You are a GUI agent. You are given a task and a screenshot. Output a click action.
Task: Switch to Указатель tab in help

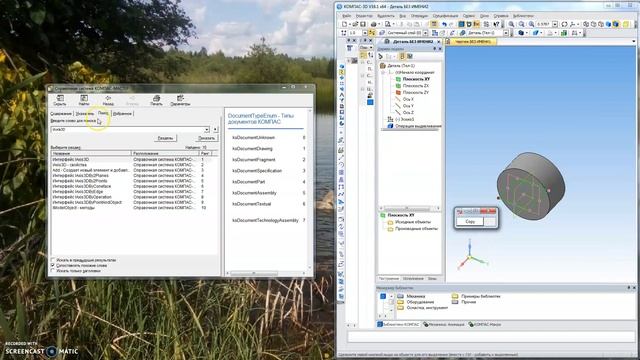85,113
